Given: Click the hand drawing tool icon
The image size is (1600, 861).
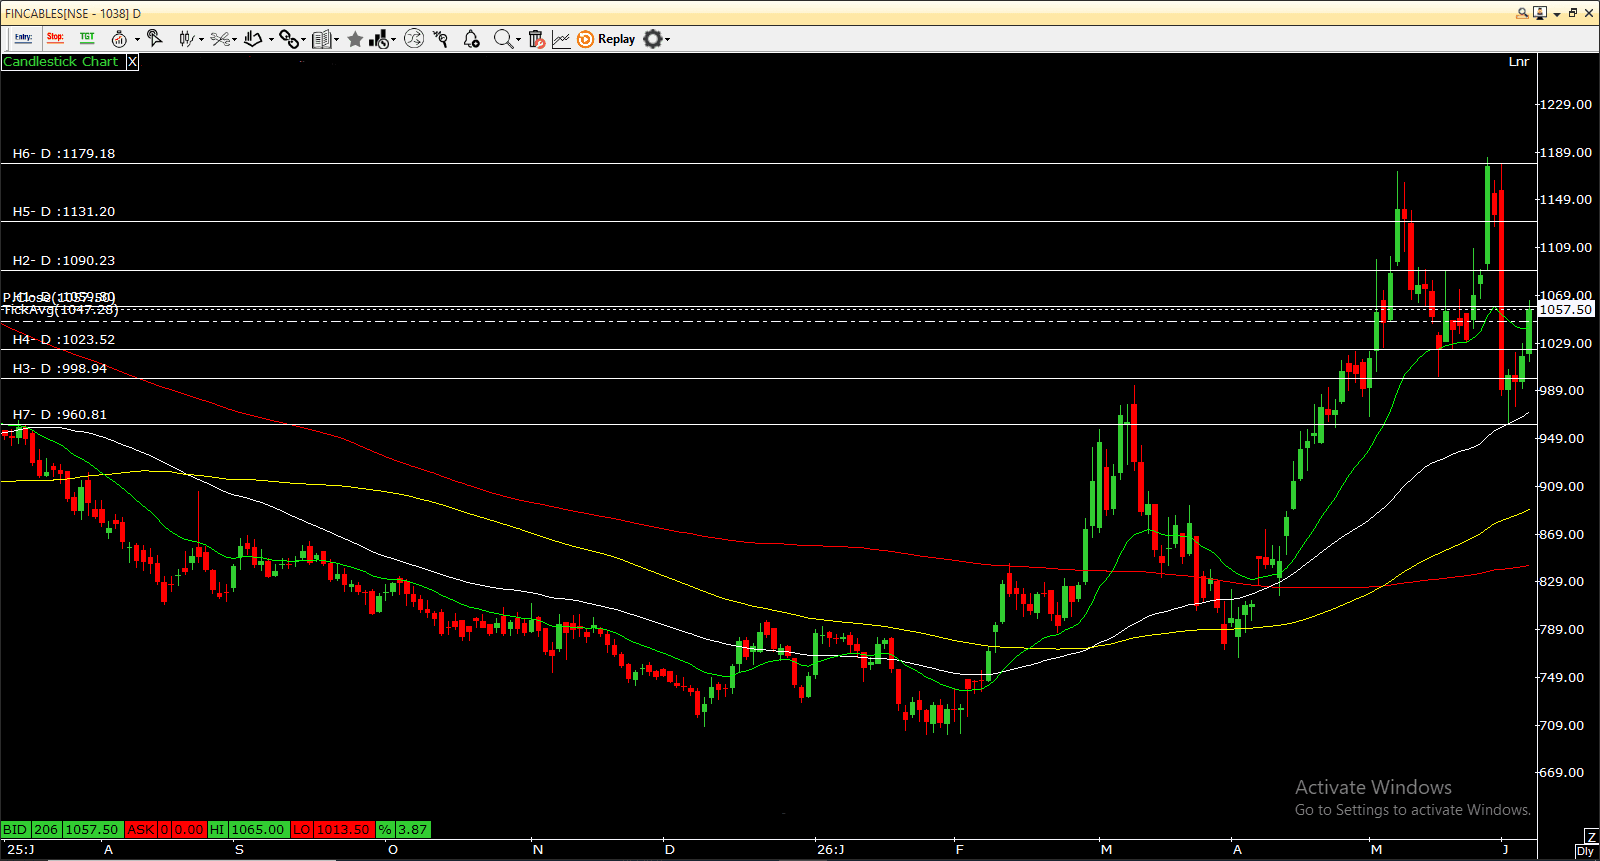Looking at the screenshot, I should 253,39.
